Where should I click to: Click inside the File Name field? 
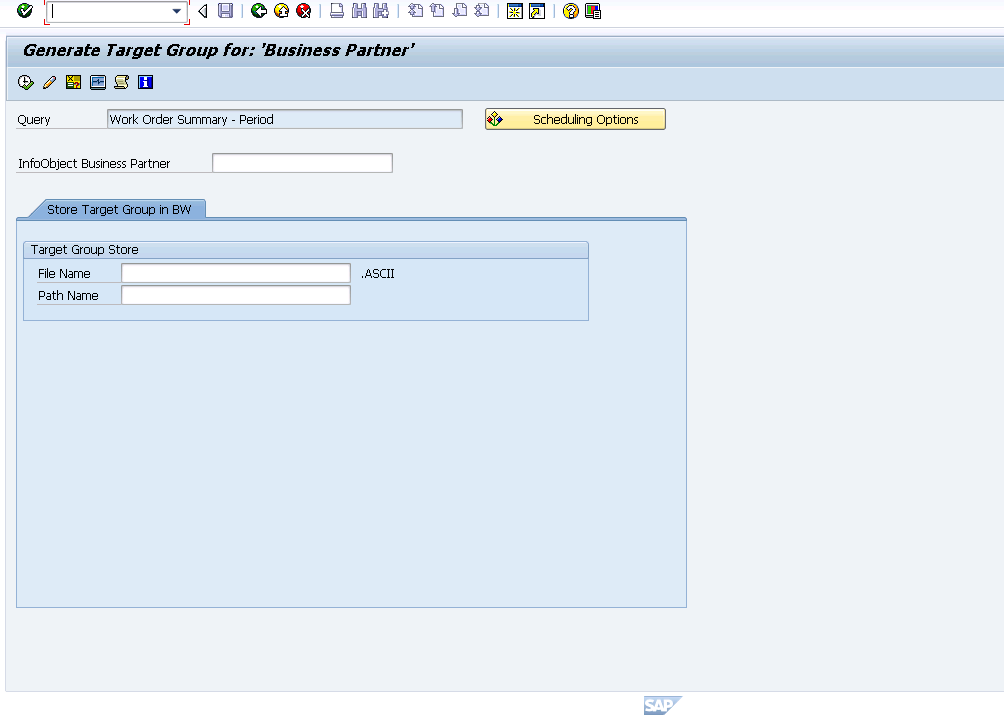click(x=235, y=272)
